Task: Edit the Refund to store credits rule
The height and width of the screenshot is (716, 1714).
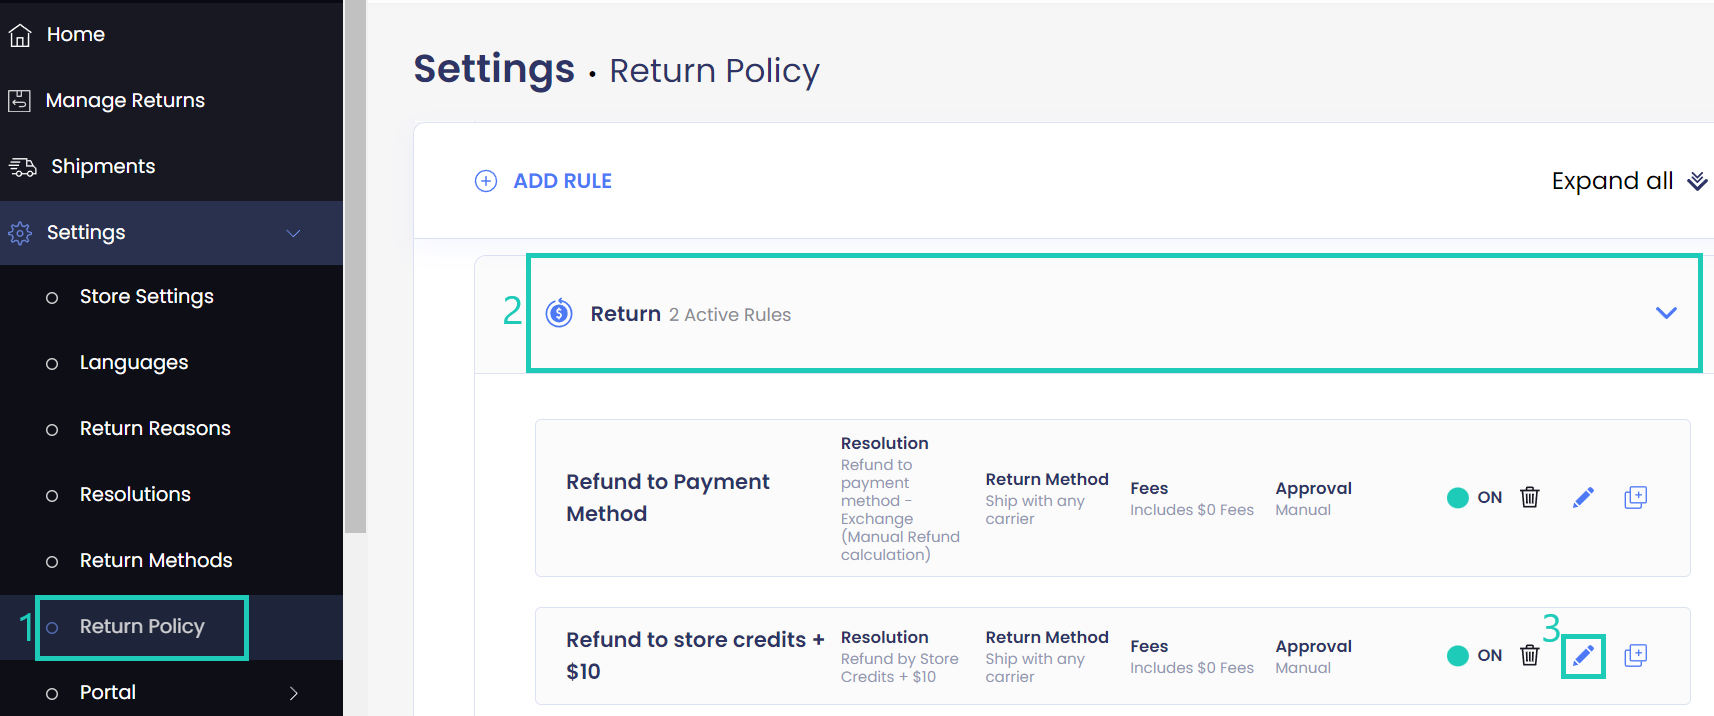Action: 1583,655
